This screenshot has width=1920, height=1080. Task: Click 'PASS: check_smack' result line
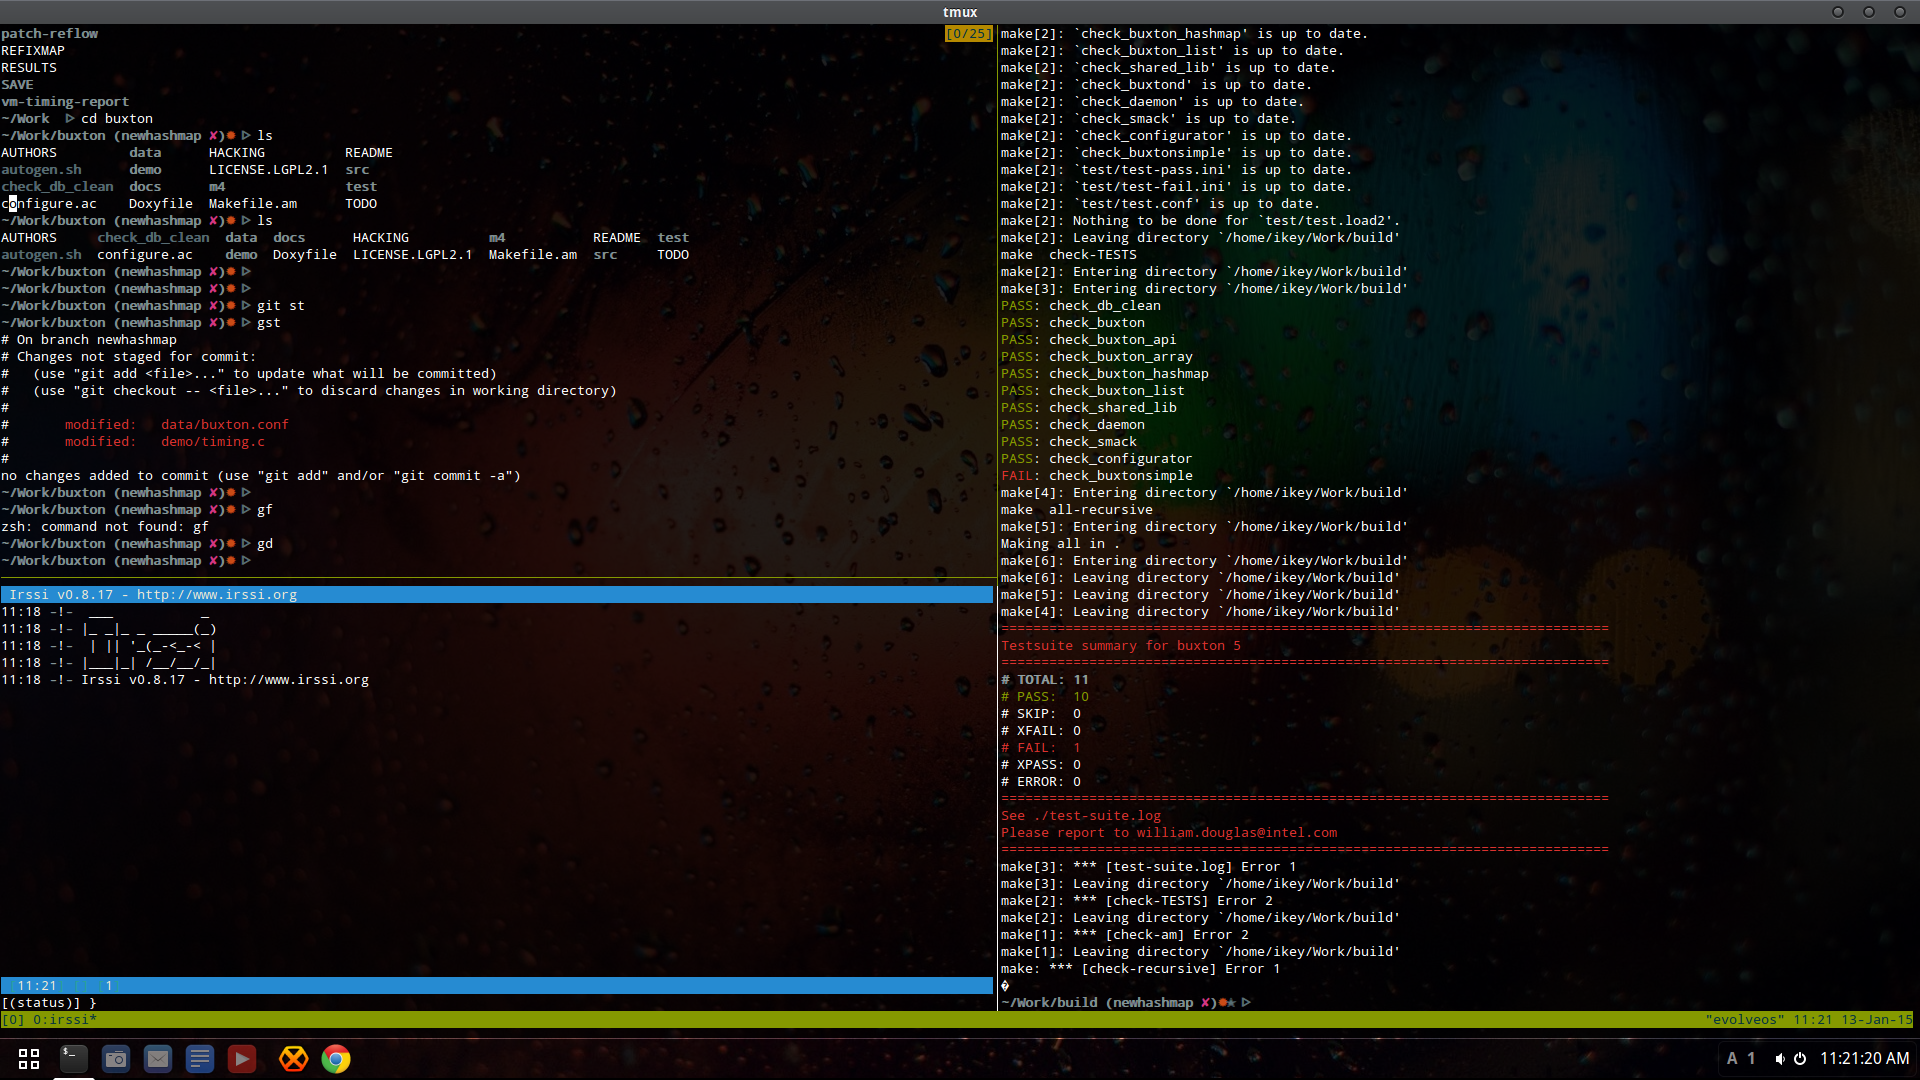click(x=1069, y=442)
